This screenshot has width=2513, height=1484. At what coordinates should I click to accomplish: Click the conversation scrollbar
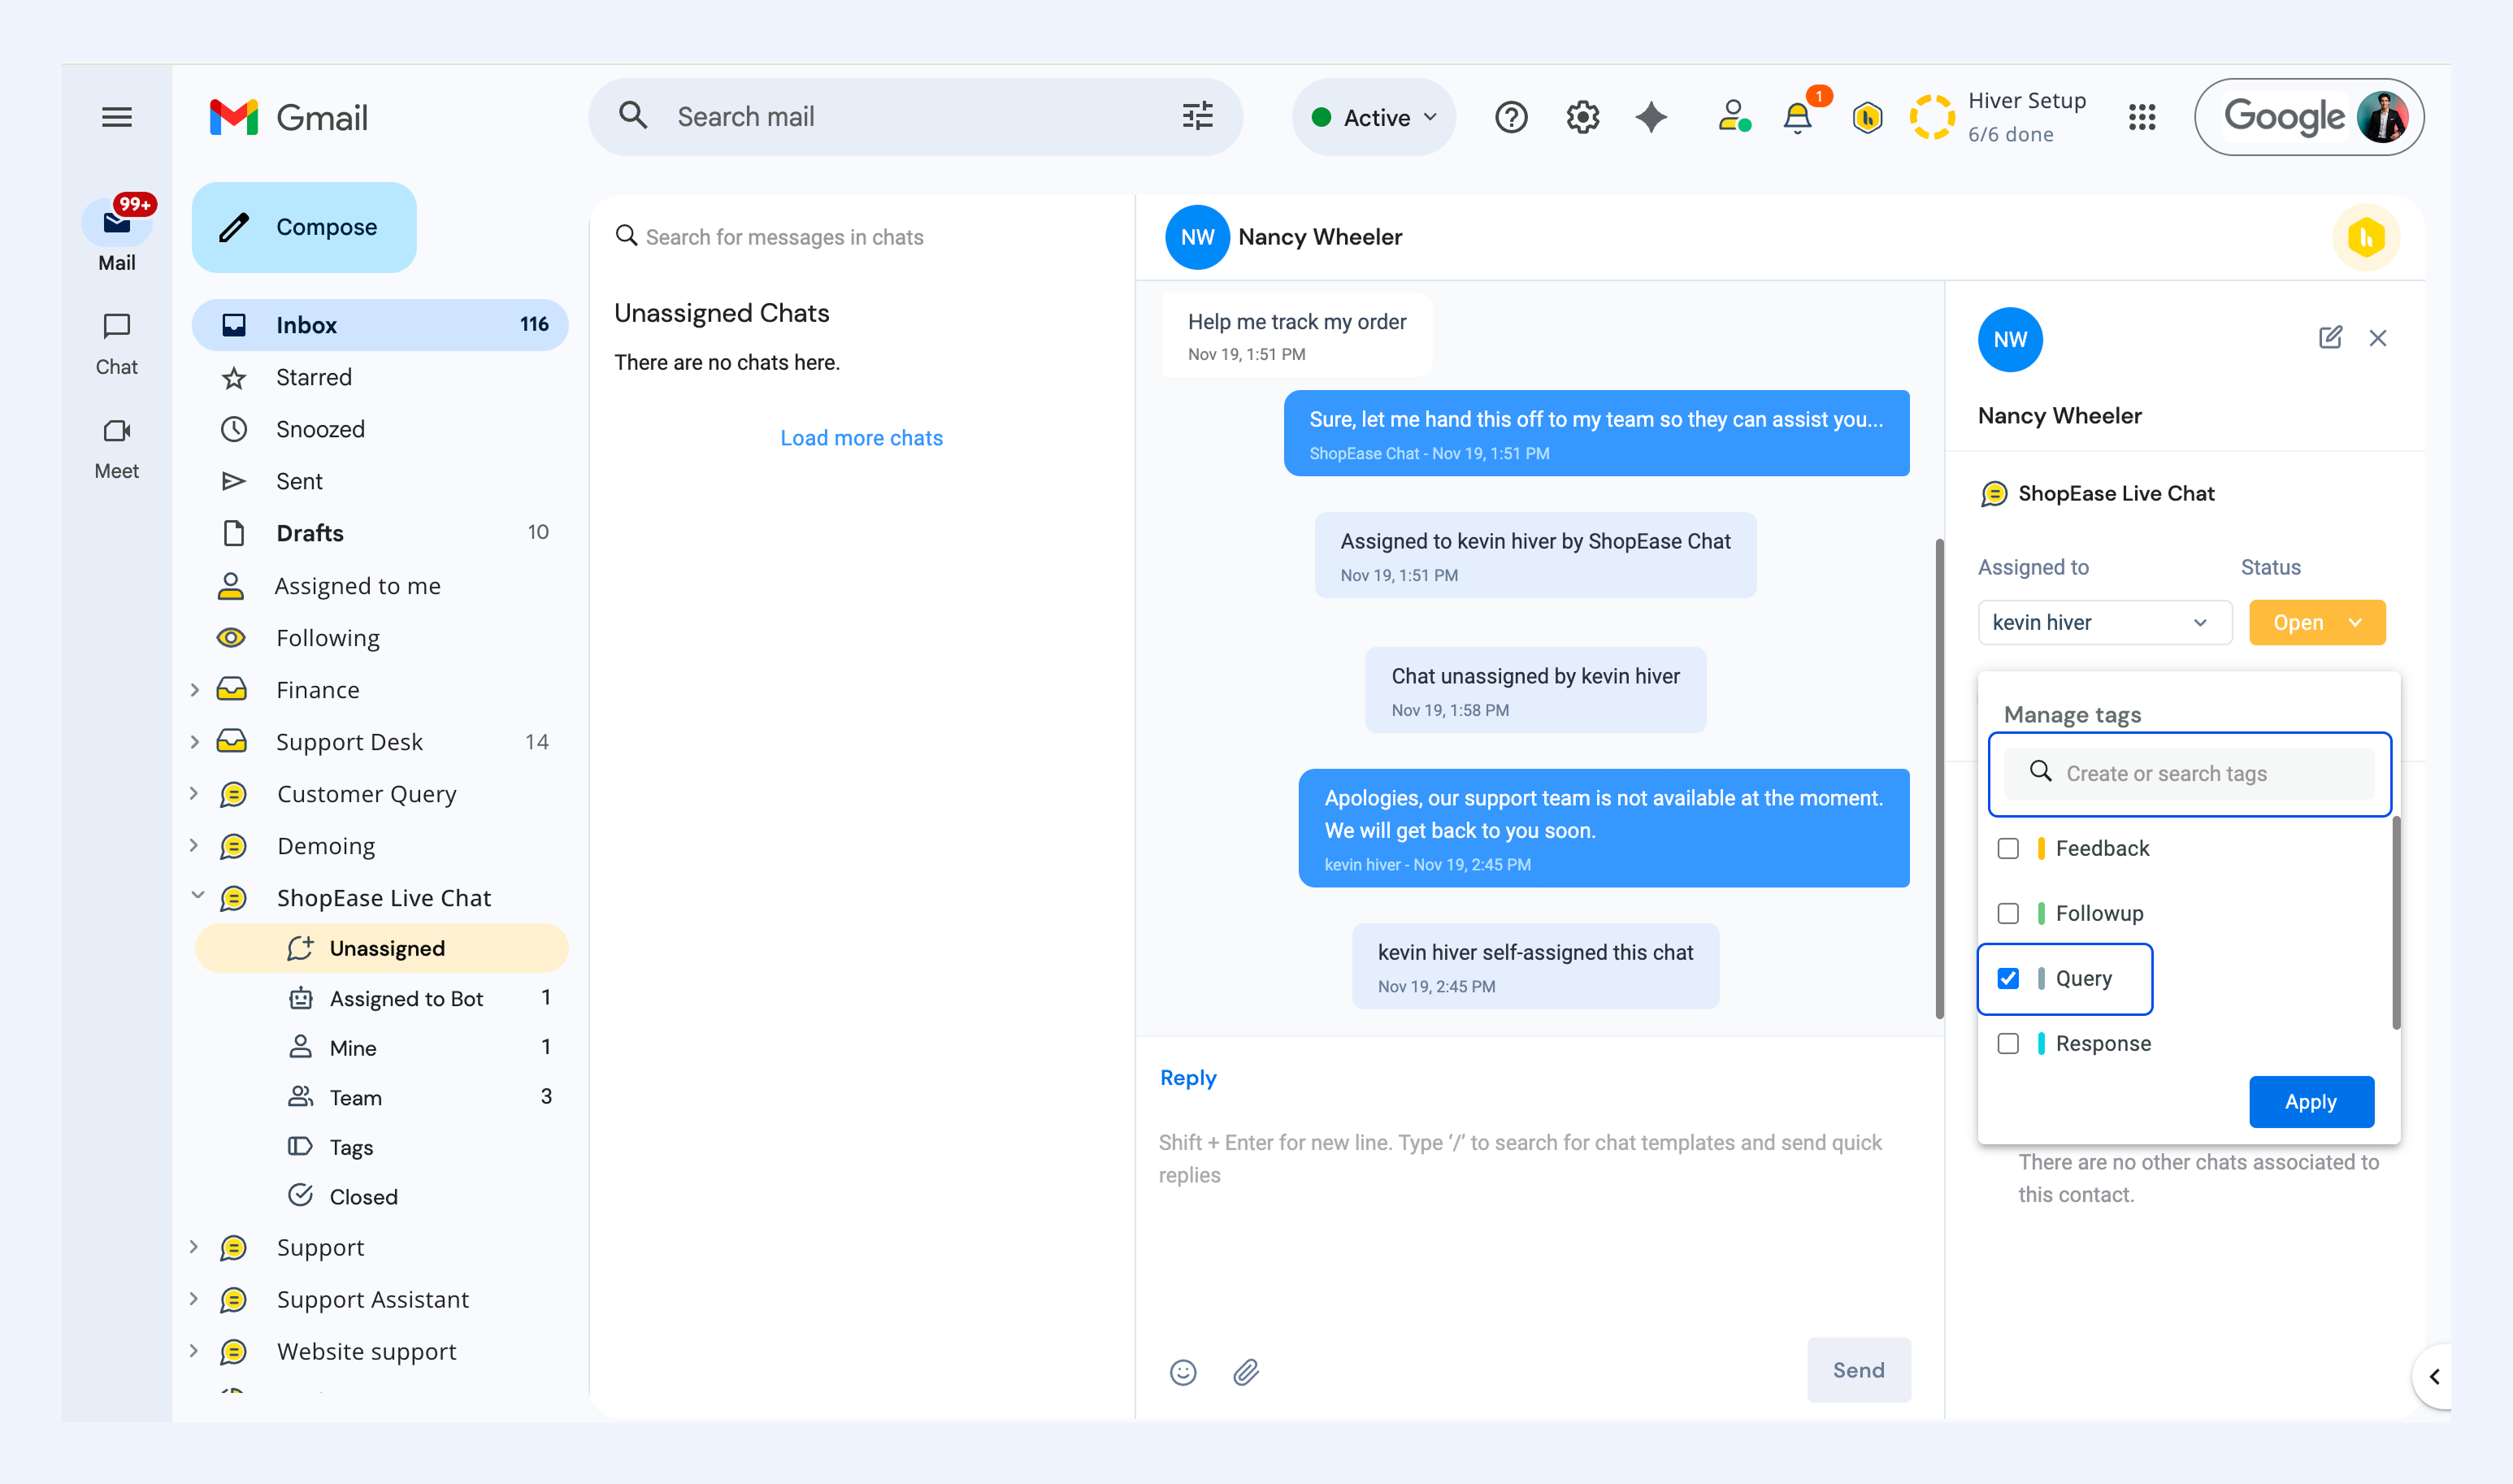(1939, 778)
